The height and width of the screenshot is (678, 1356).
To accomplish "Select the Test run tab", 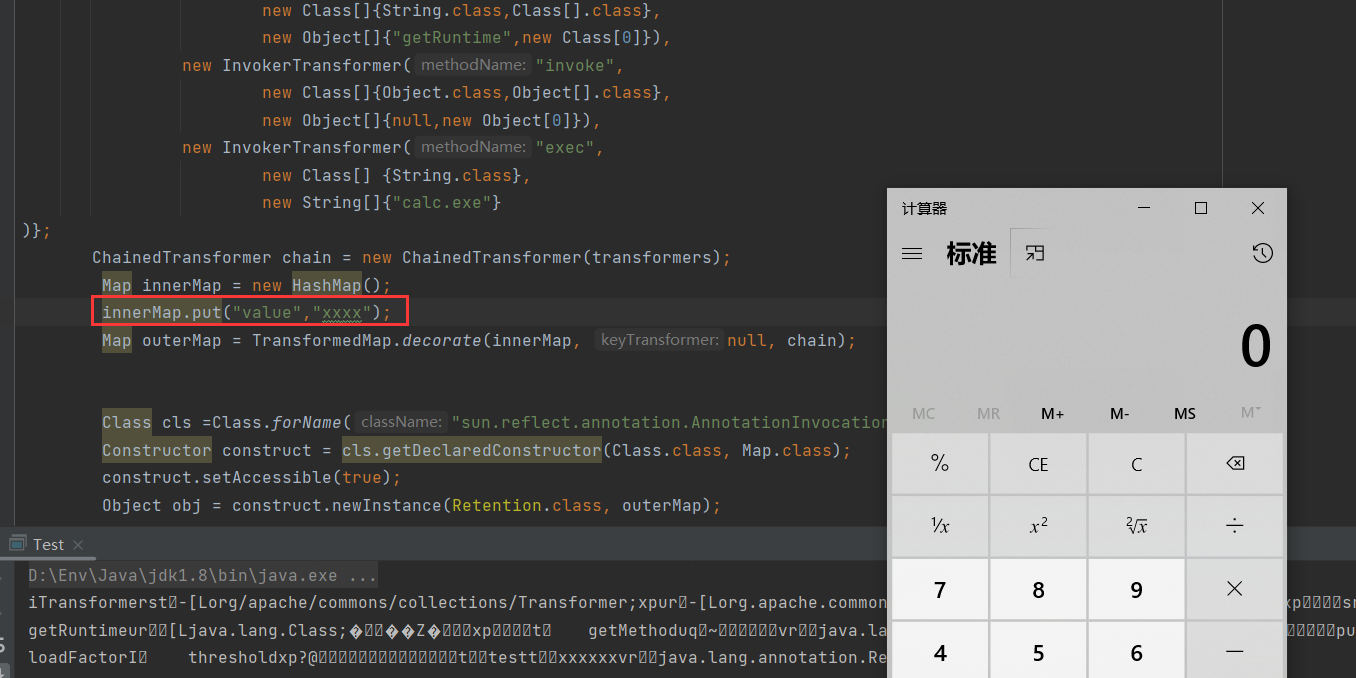I will click(x=48, y=544).
